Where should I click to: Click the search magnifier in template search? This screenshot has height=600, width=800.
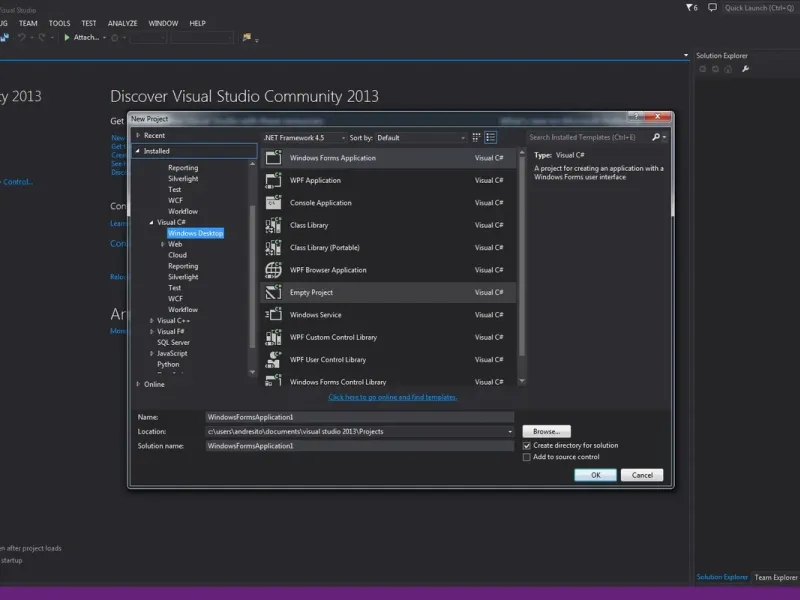pos(656,137)
